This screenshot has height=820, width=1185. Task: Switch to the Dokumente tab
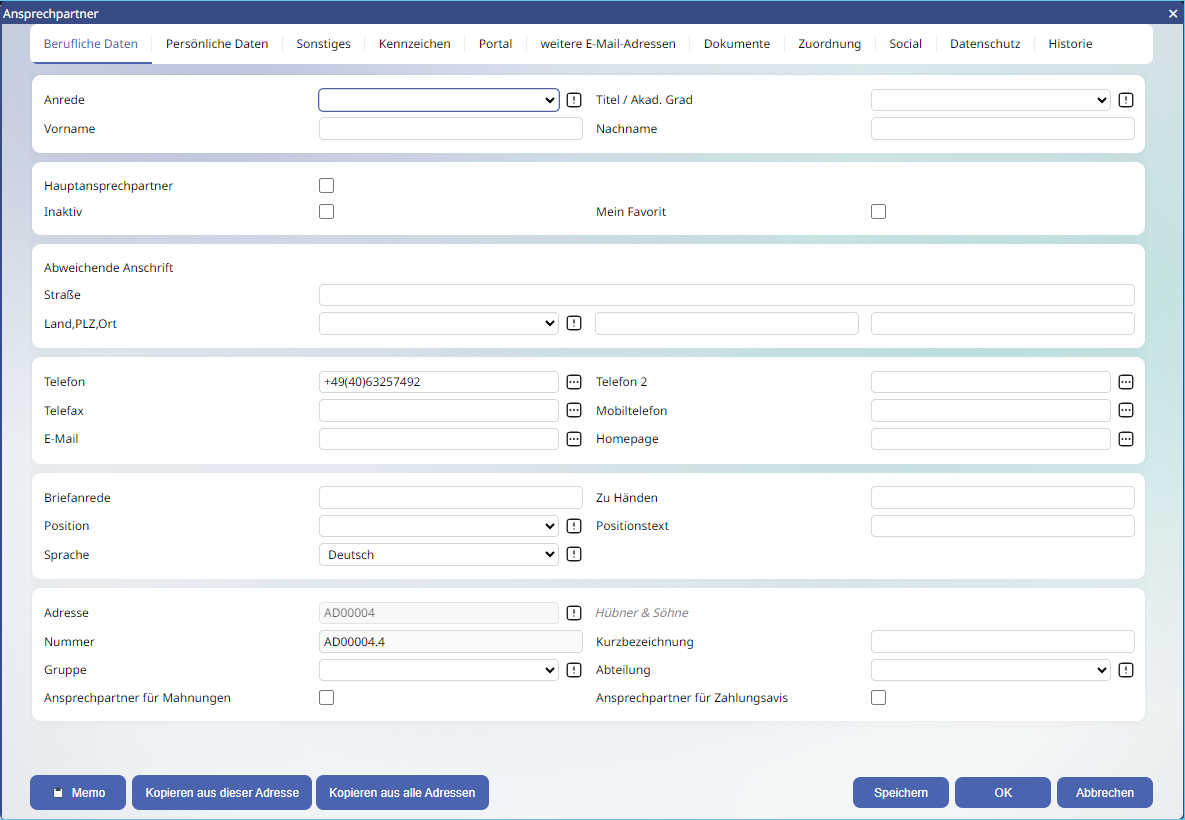pos(737,44)
